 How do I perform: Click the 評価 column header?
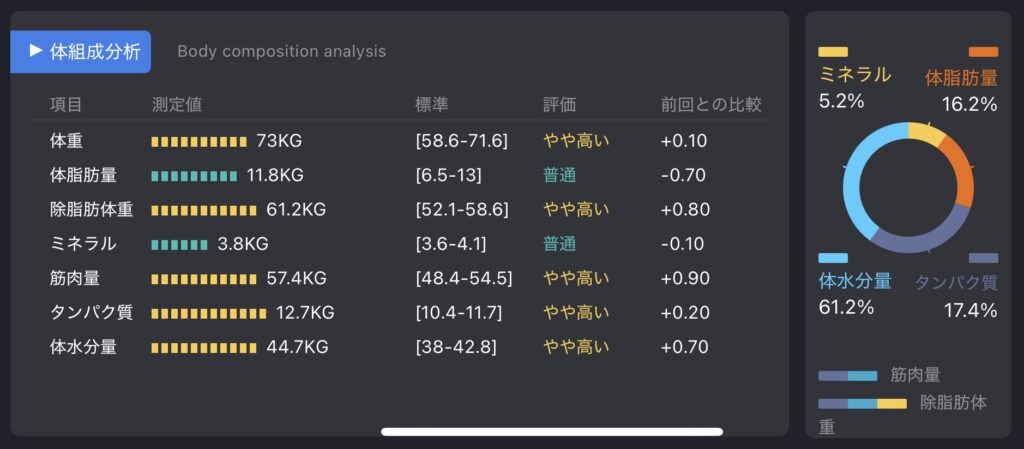point(559,104)
